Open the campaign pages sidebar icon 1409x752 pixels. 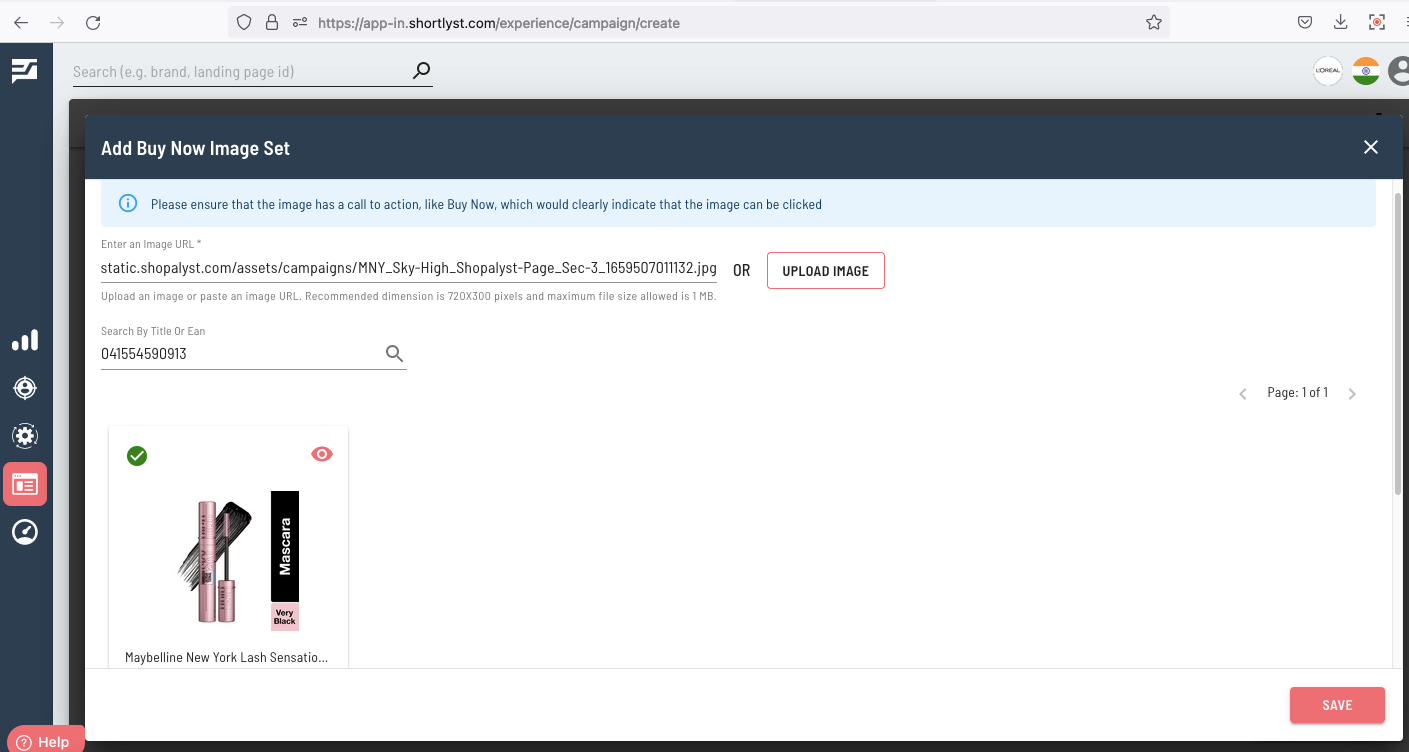tap(25, 485)
